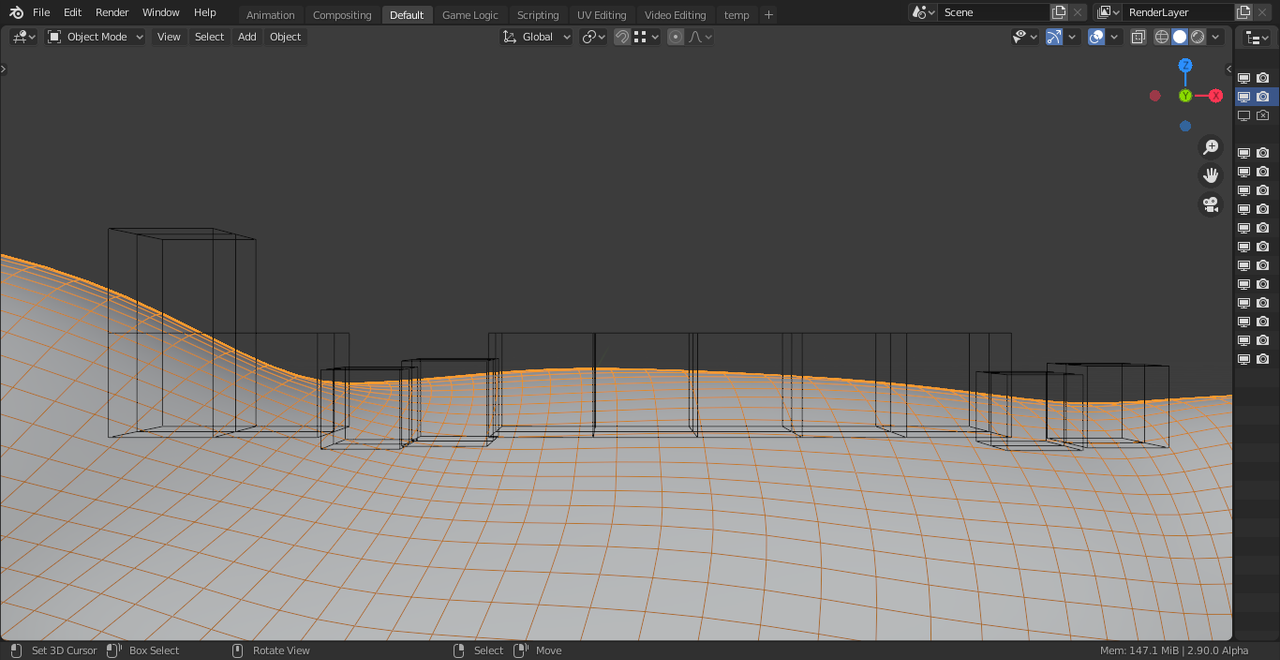Switch to the UV Editing workspace tab

pos(601,15)
